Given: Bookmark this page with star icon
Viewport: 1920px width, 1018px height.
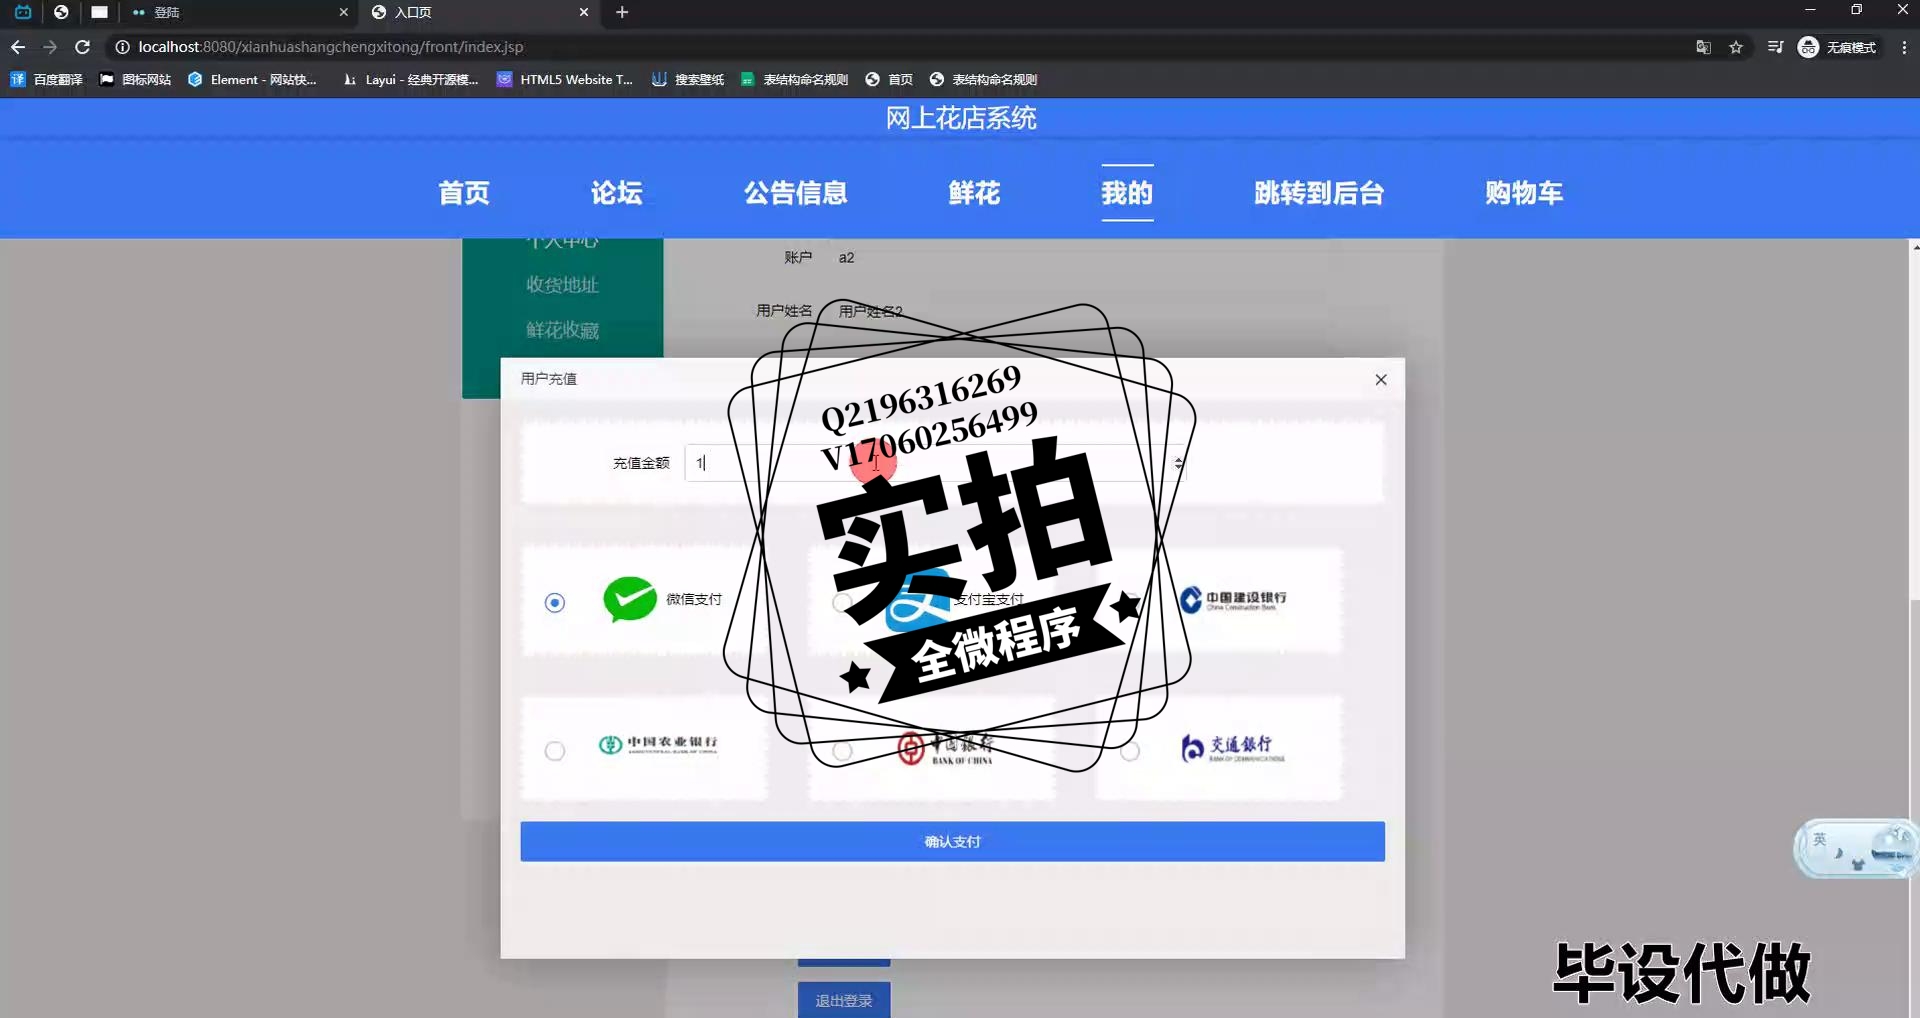Looking at the screenshot, I should [x=1736, y=47].
